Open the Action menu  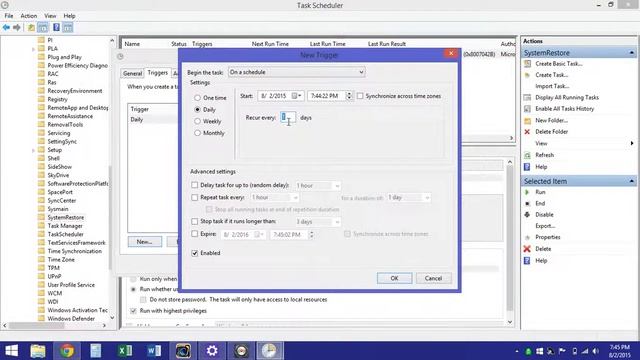click(29, 16)
